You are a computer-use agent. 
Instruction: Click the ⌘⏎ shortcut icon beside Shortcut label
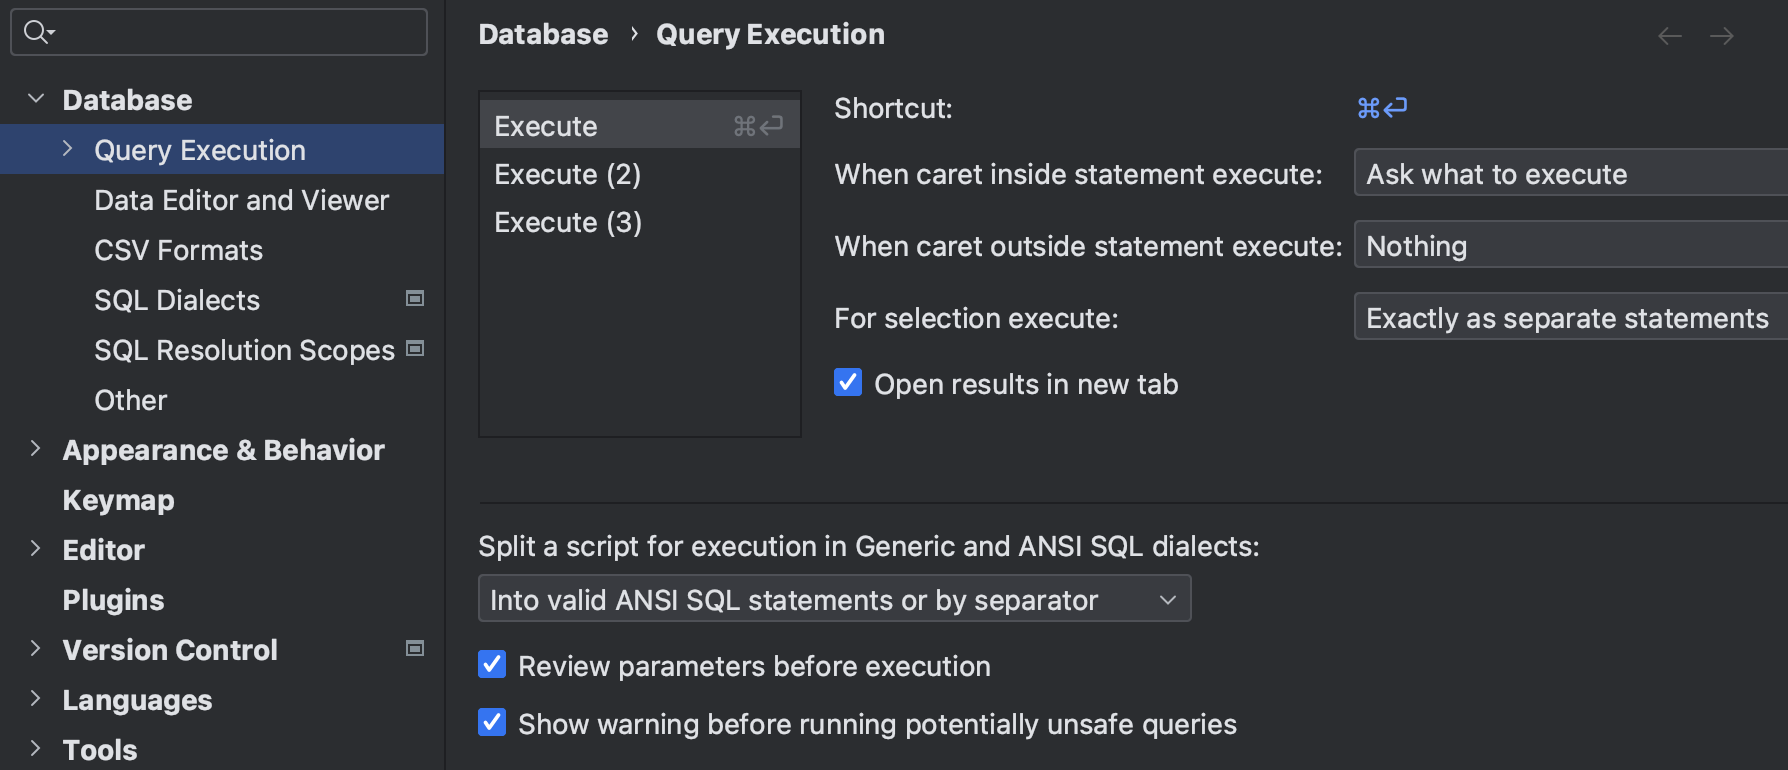[1383, 107]
